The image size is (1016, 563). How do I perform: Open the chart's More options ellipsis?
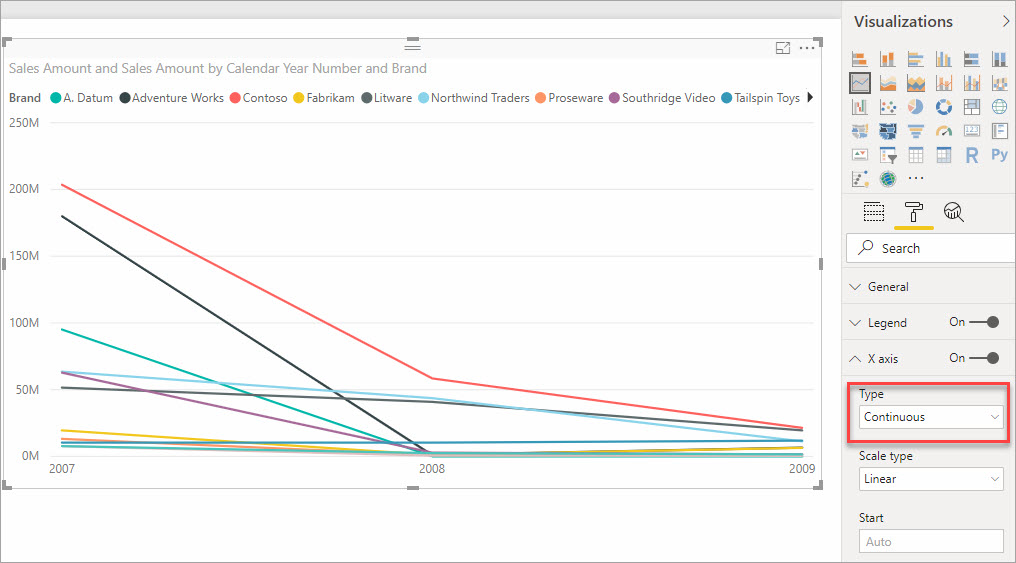tap(807, 48)
